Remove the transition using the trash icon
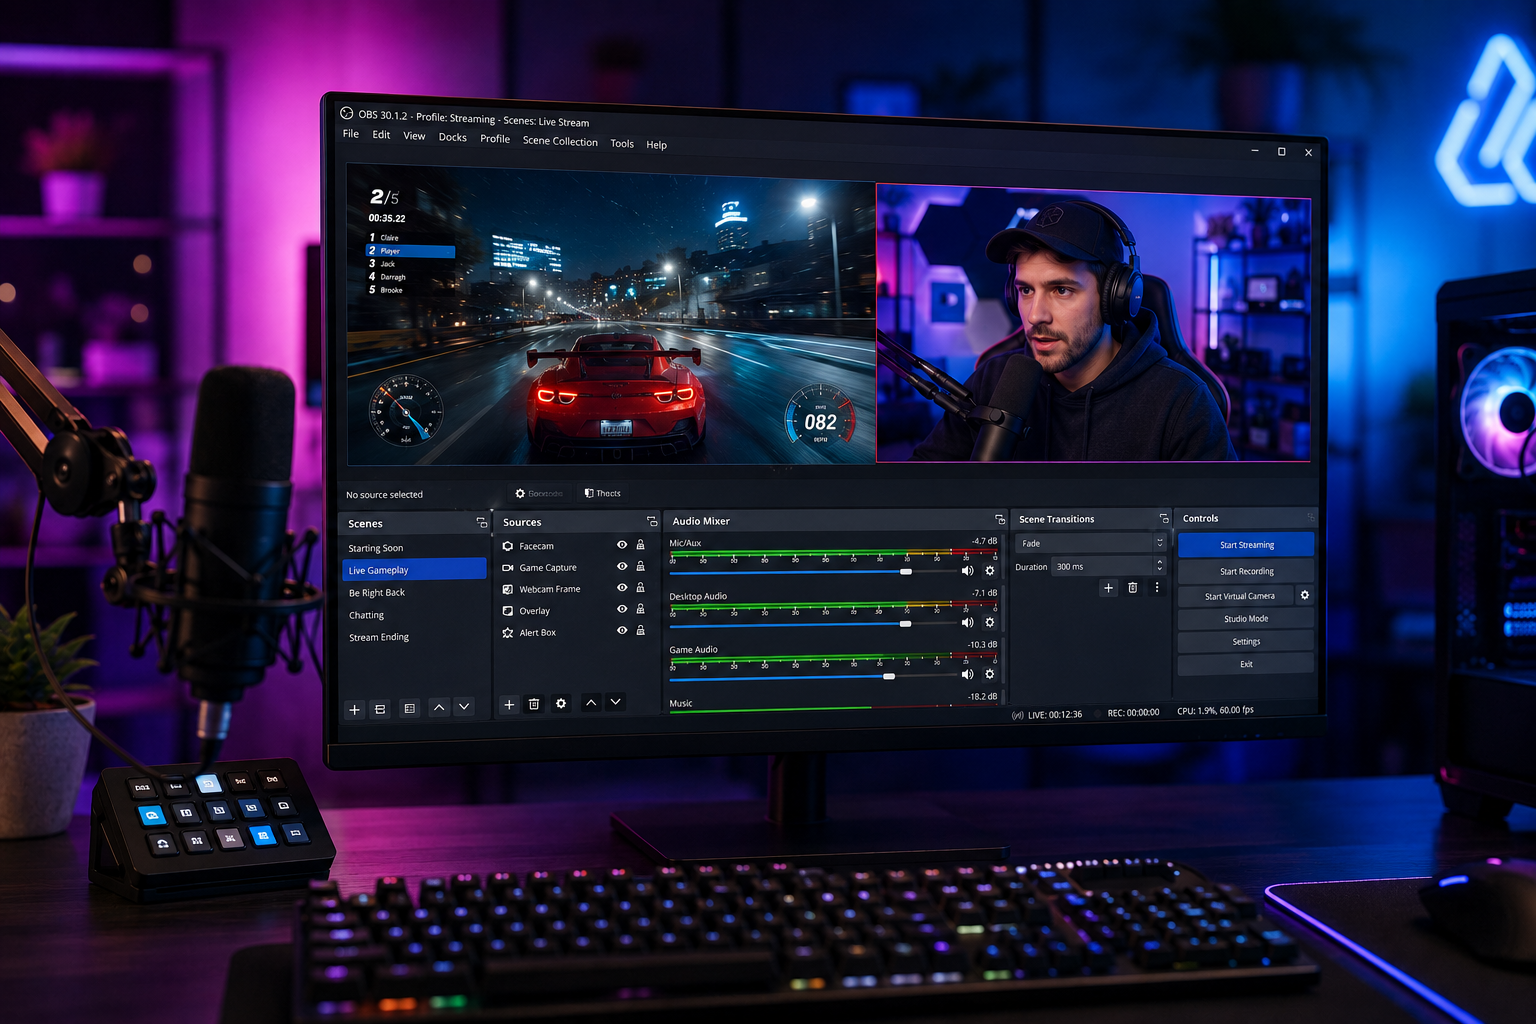1536x1024 pixels. (x=1133, y=588)
